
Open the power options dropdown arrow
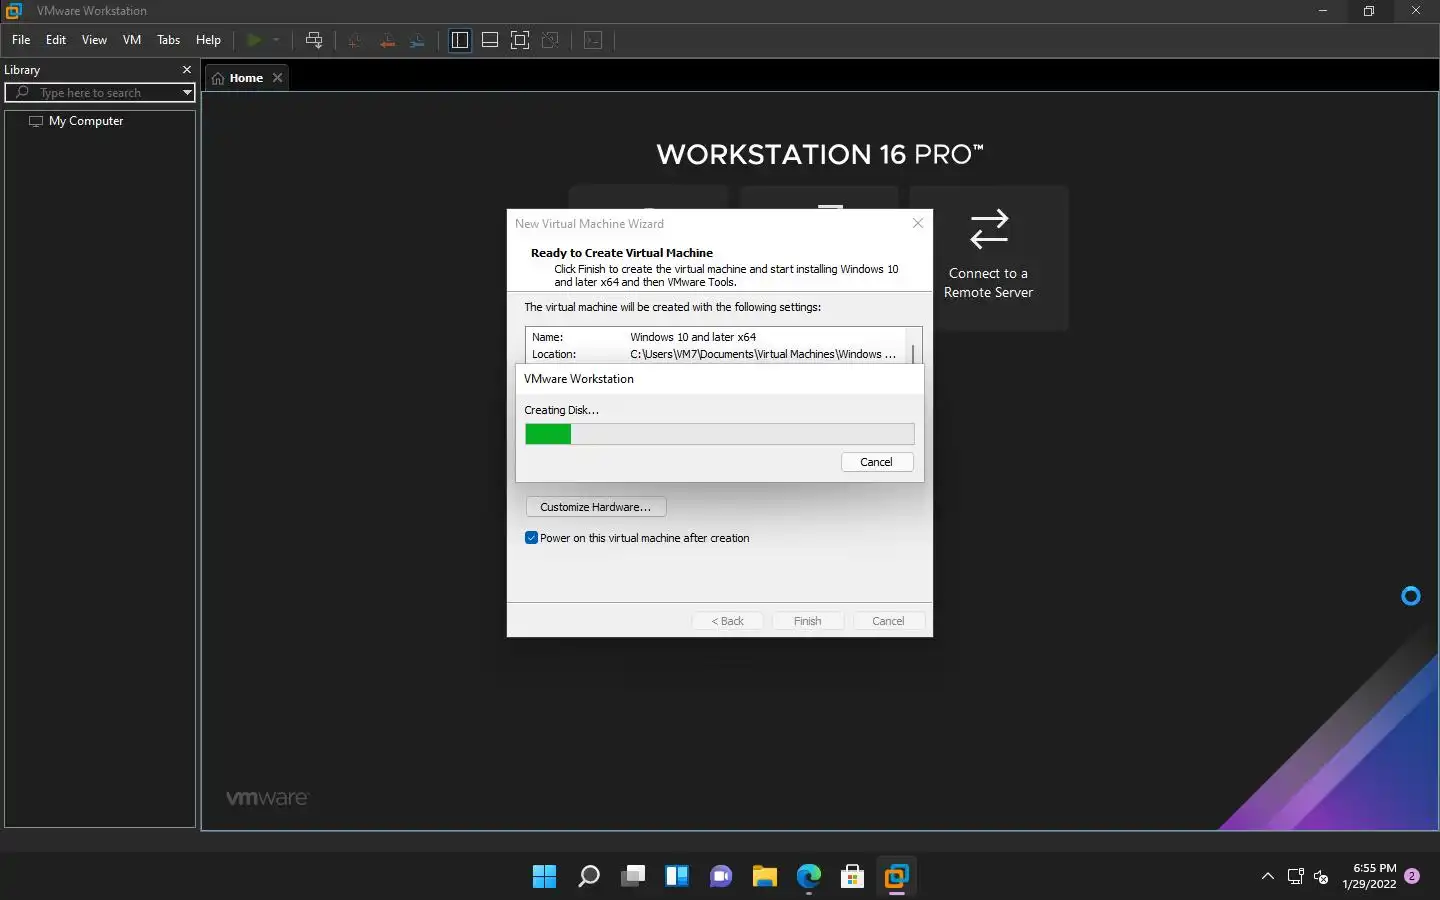coord(276,40)
